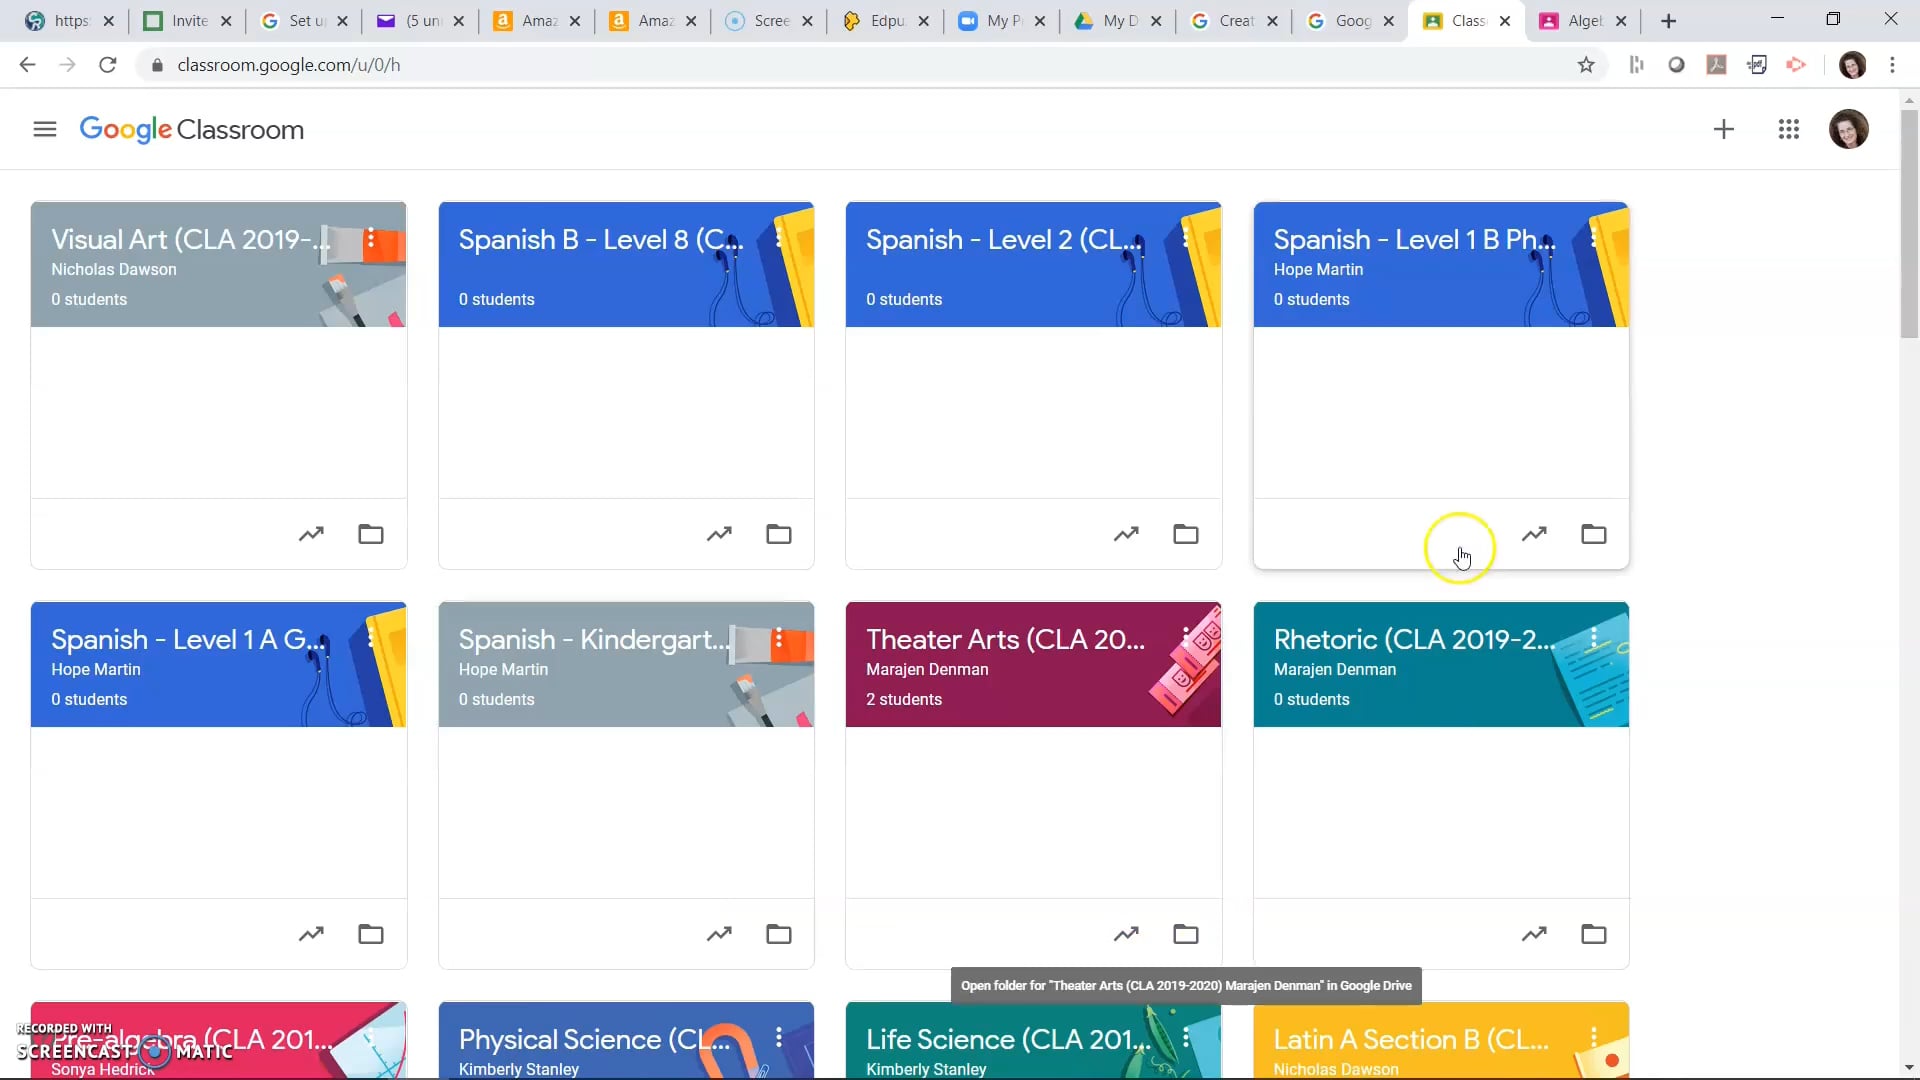Open Theater Arts (CLA 20...) class
Screen dimensions: 1920x1080
(x=1005, y=640)
